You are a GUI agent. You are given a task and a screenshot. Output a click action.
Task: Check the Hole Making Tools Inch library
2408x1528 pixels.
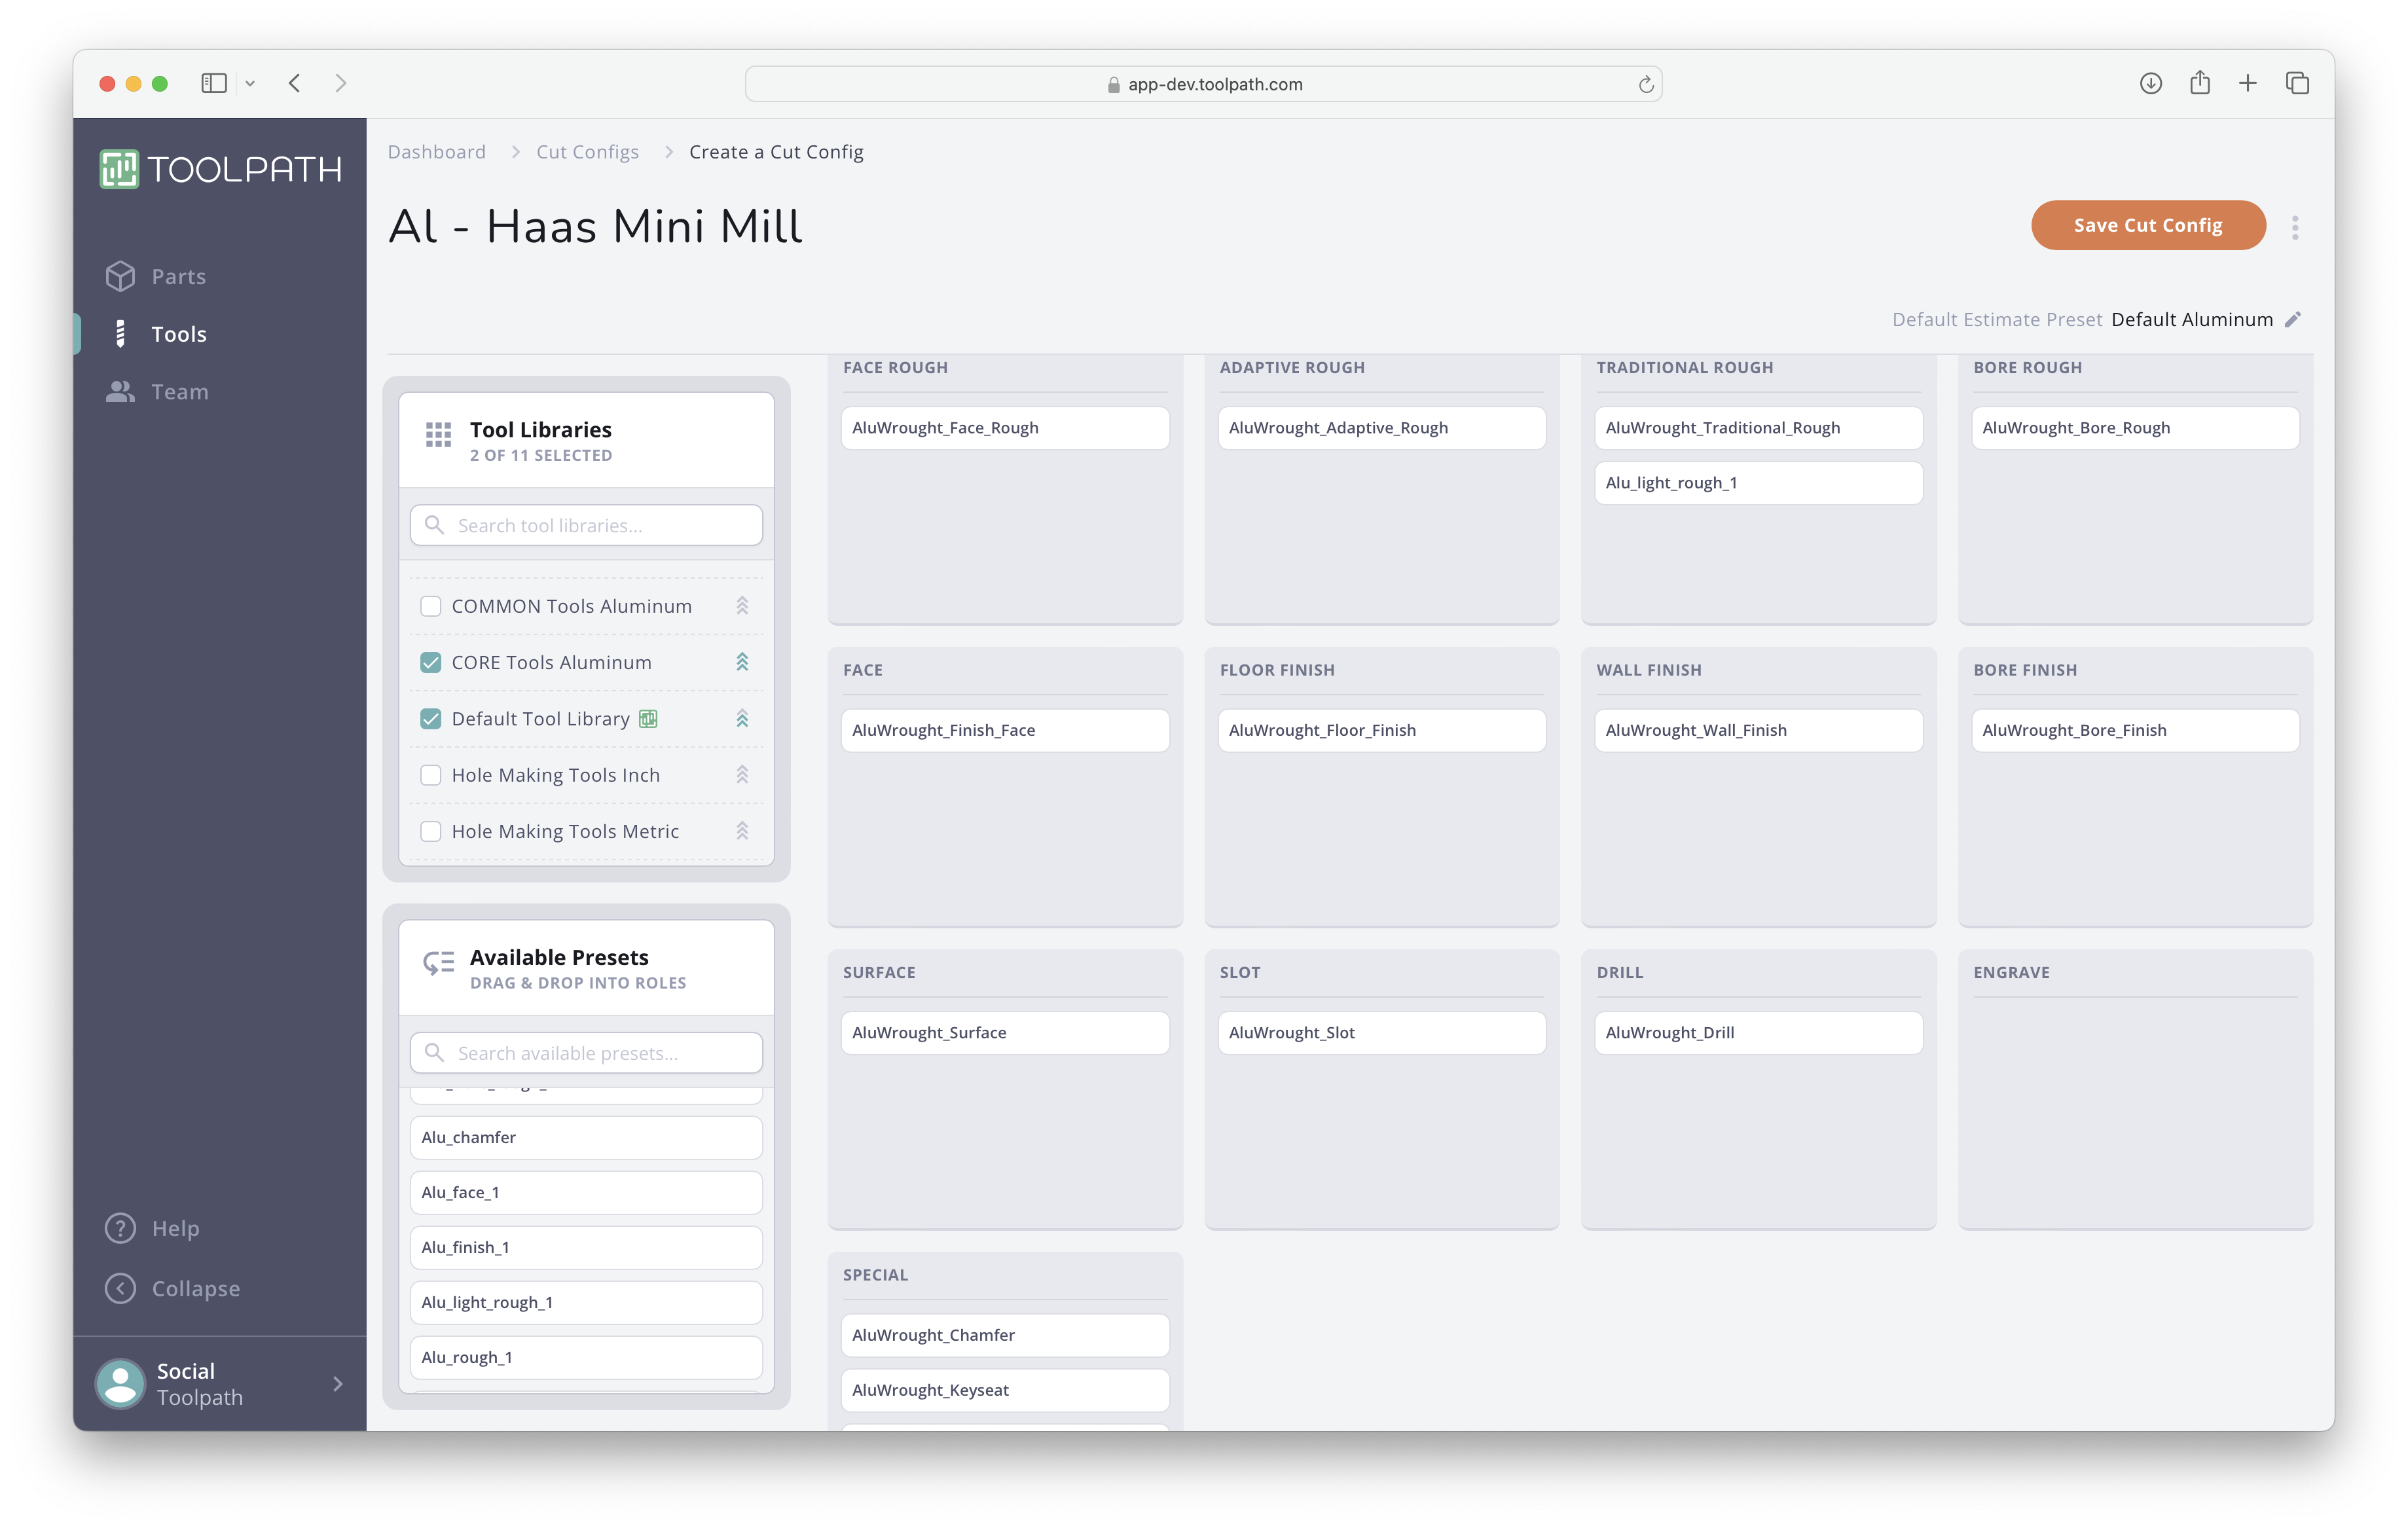430,774
